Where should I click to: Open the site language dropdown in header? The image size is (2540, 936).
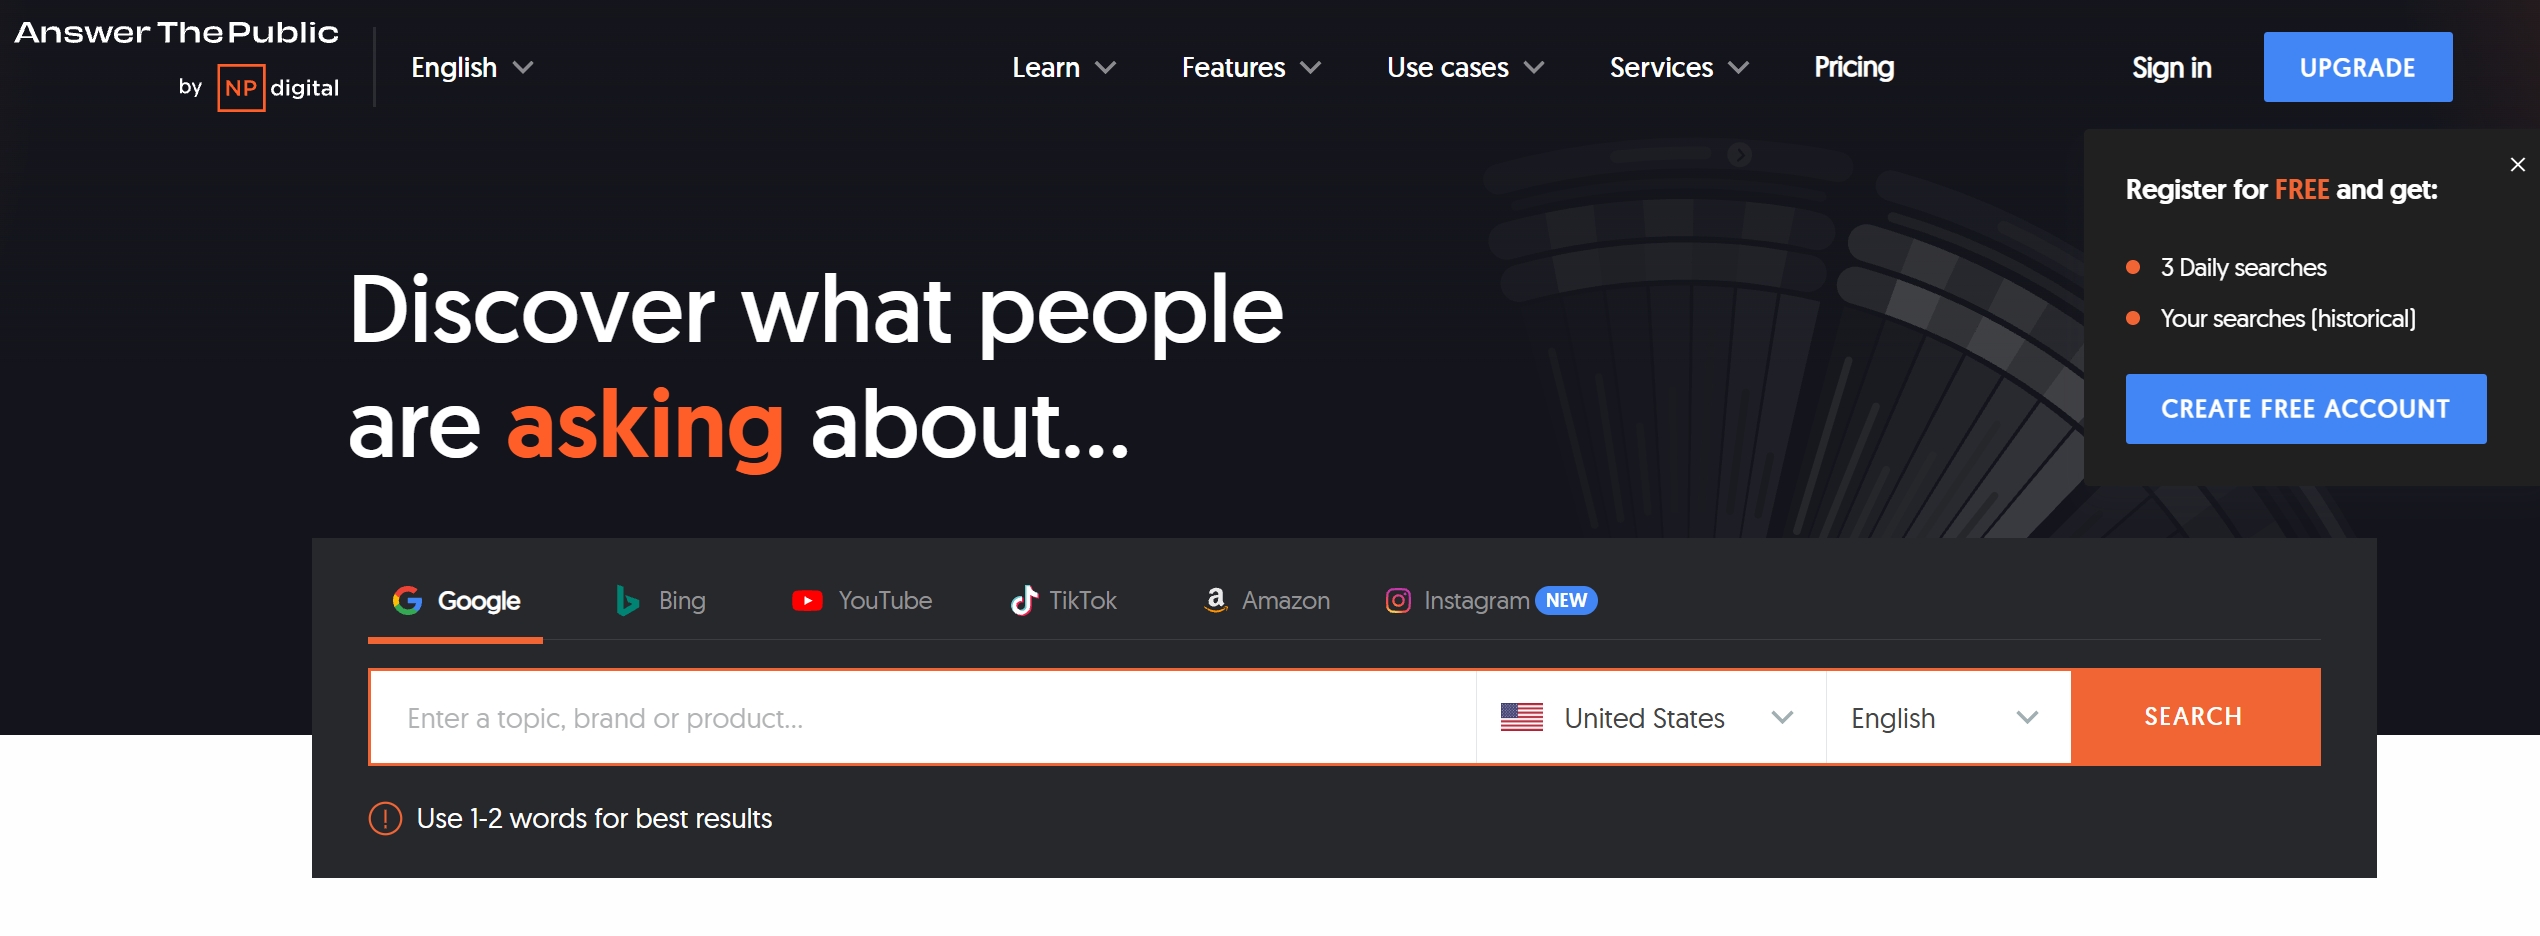(472, 67)
